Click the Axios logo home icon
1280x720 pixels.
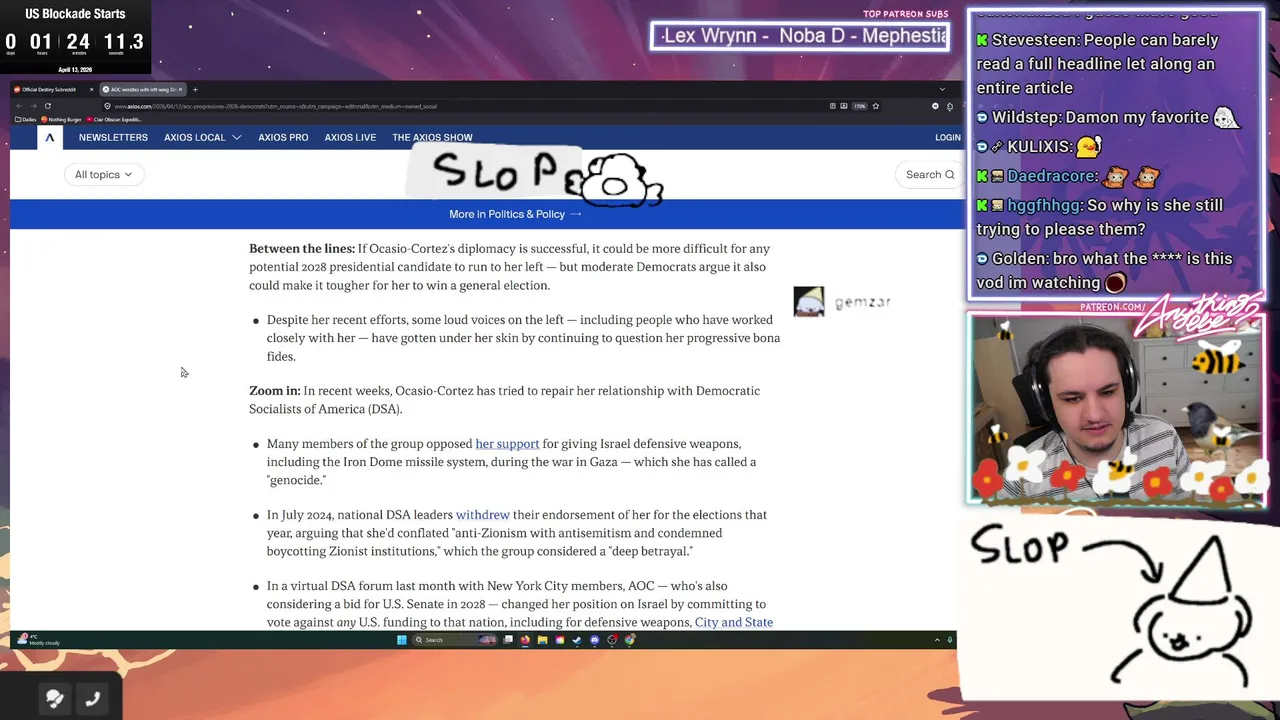click(x=49, y=137)
